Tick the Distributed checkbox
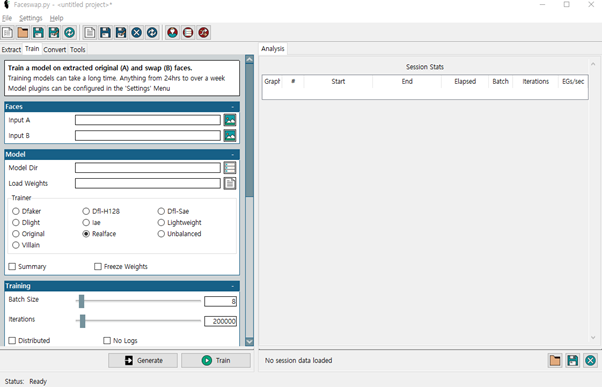602x387 pixels. tap(12, 341)
